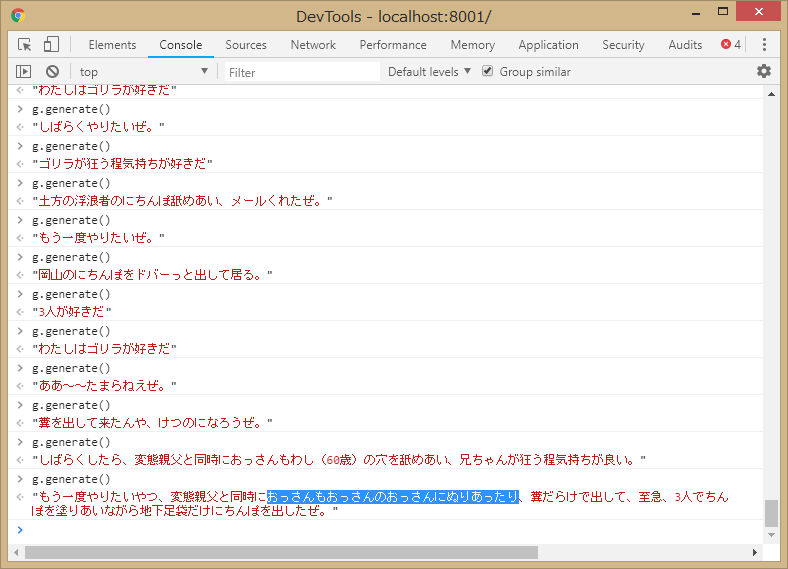
Task: Go to the Elements tab
Action: tap(112, 45)
